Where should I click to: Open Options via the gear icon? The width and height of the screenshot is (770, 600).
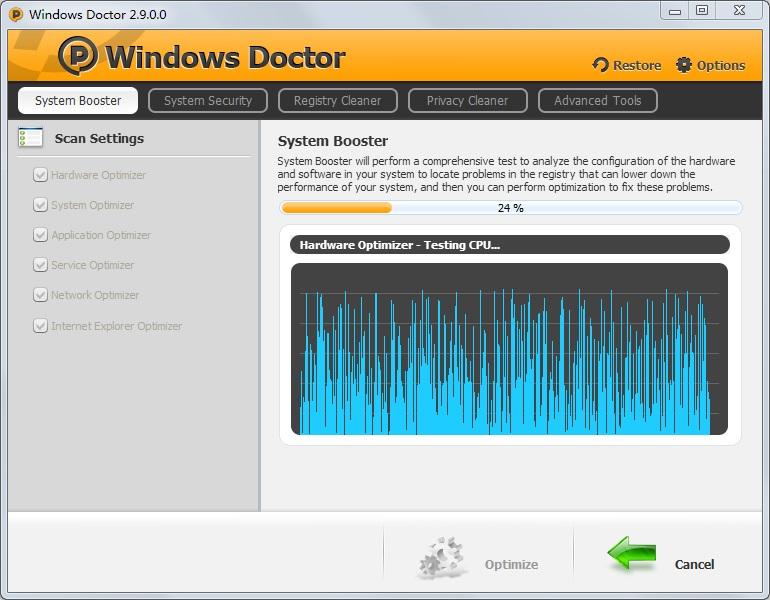click(x=684, y=65)
